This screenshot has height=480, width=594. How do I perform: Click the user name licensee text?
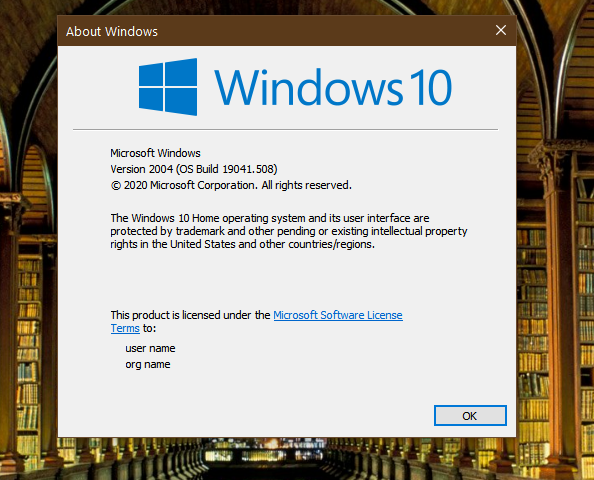[150, 348]
